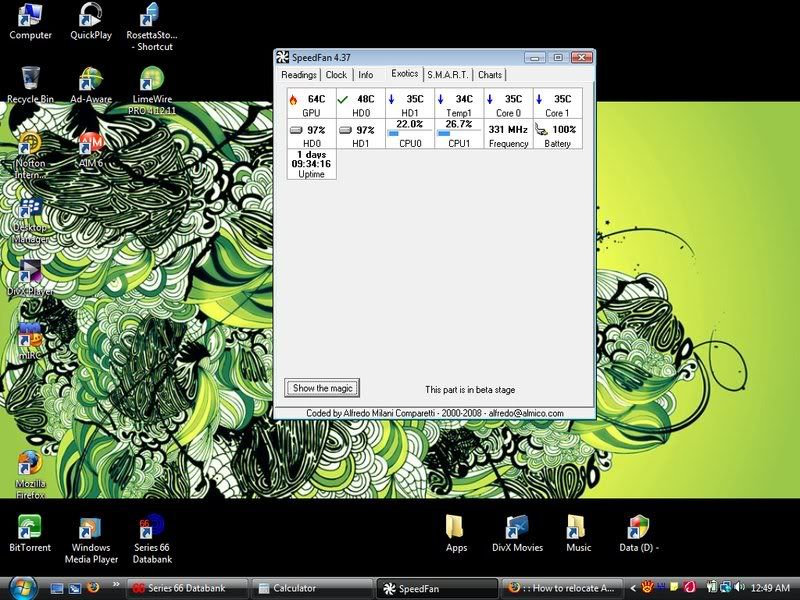Click the Core 0 35C reading
Screen dimensions: 800x600
click(x=508, y=104)
